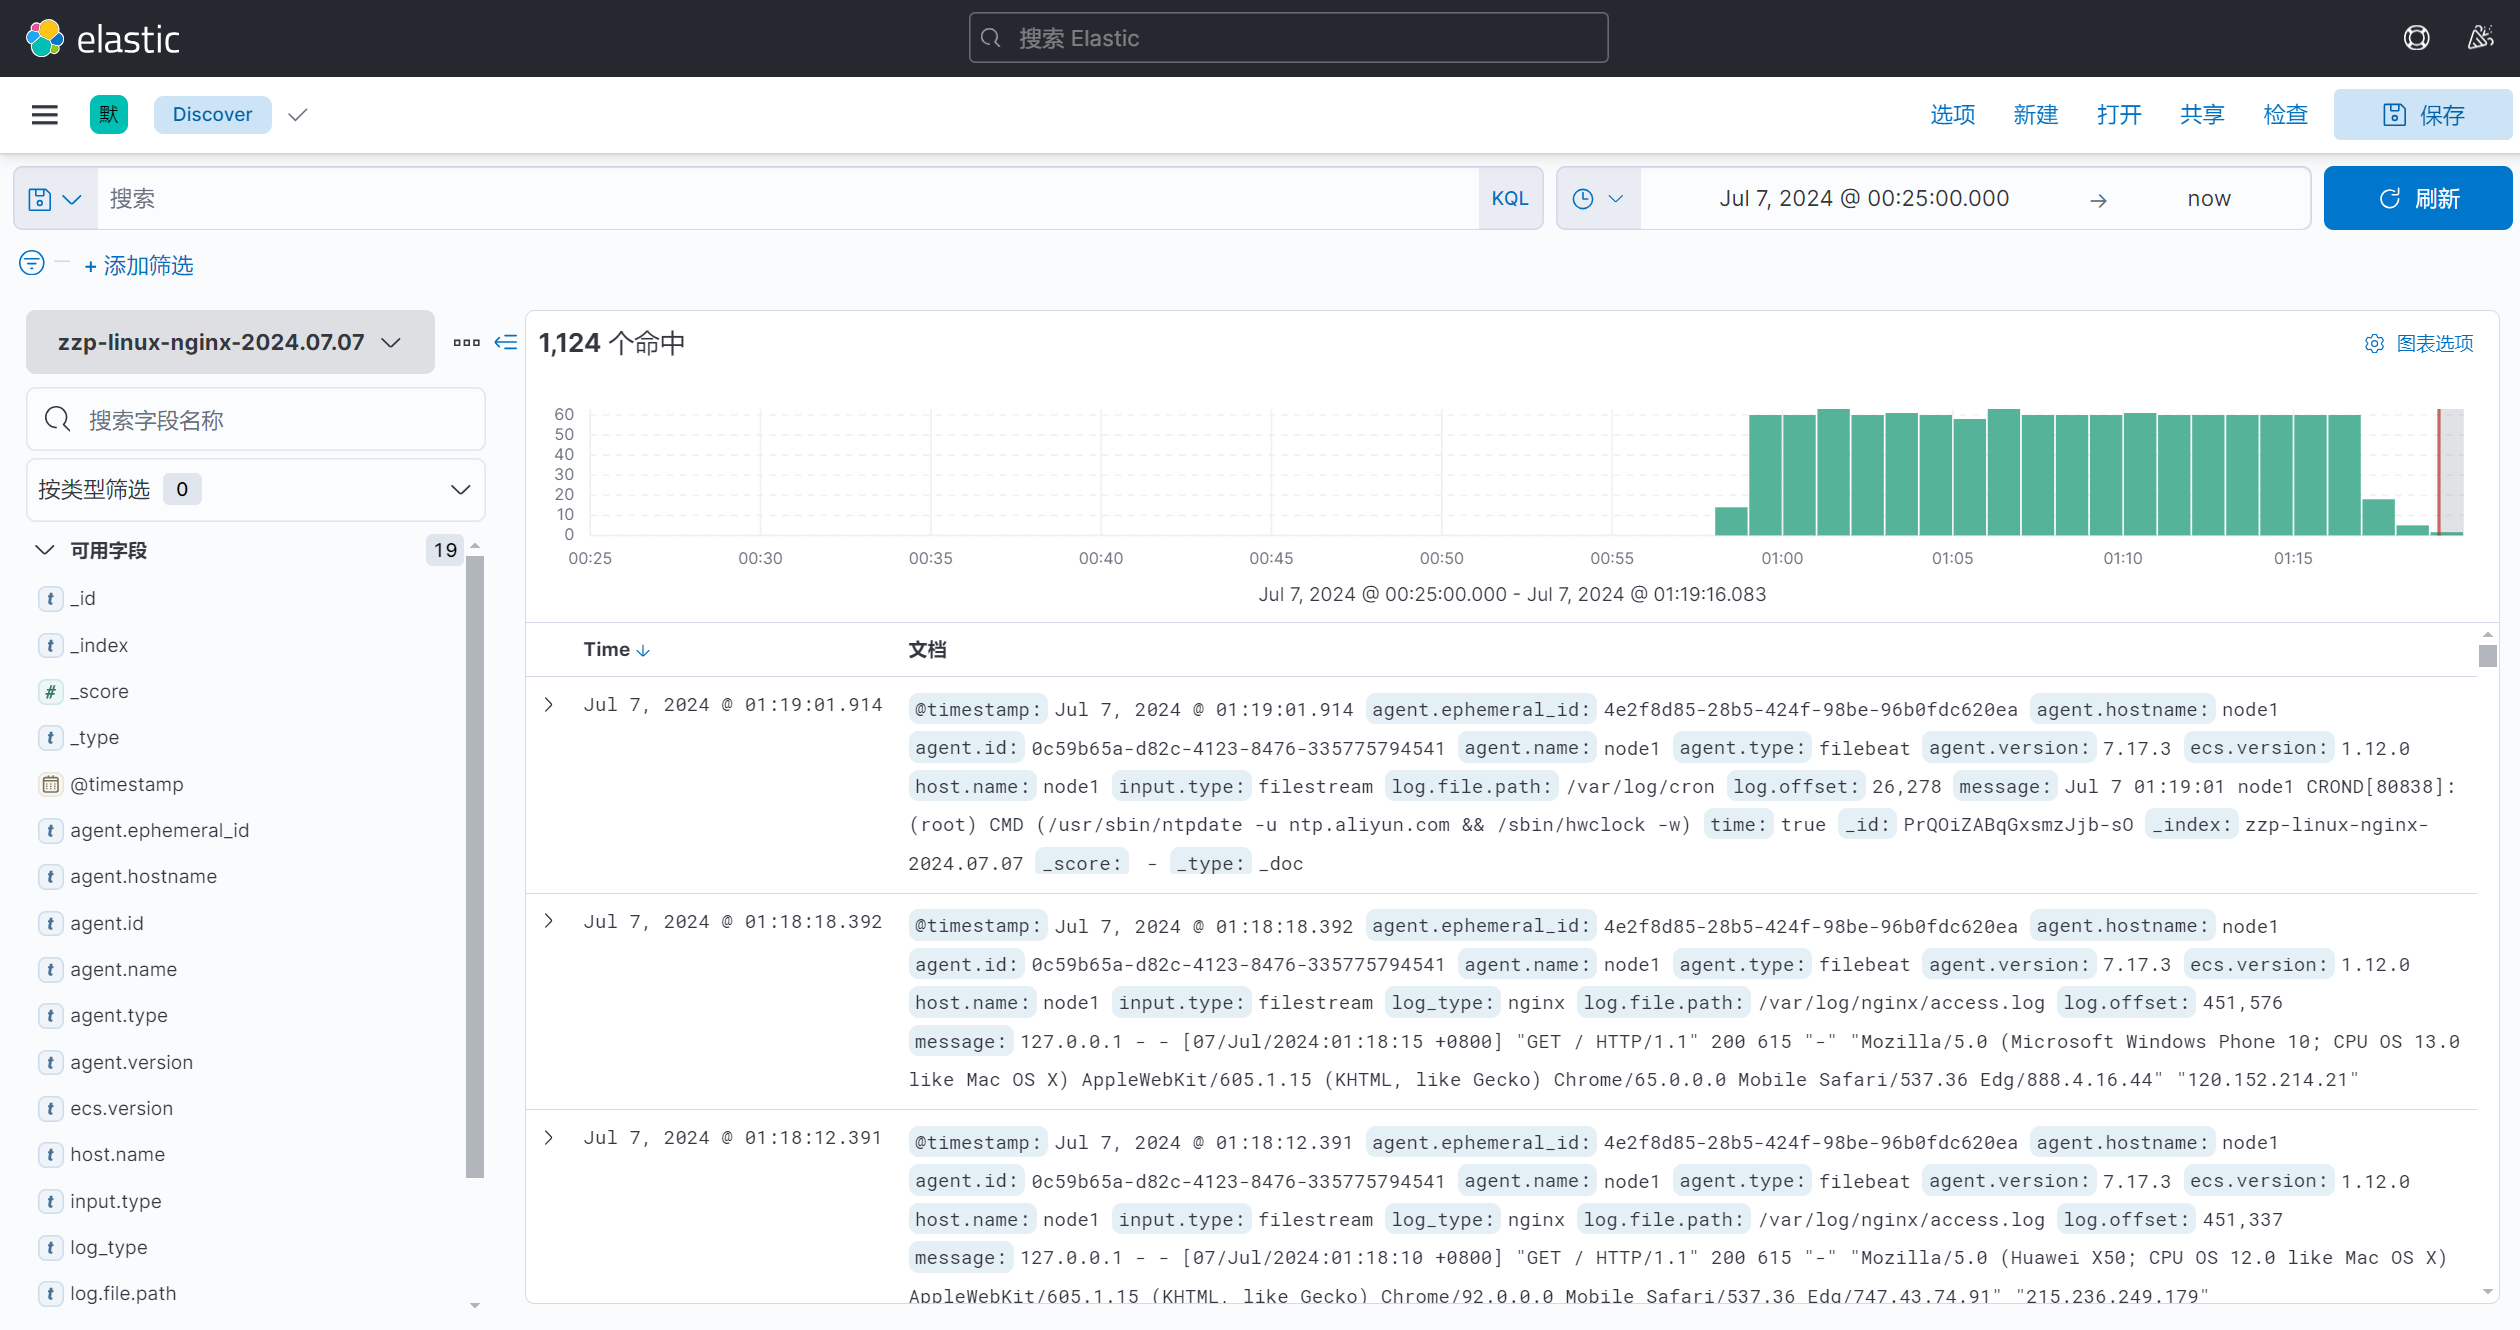
Task: Click the 刷新 refresh button
Action: [x=2417, y=199]
